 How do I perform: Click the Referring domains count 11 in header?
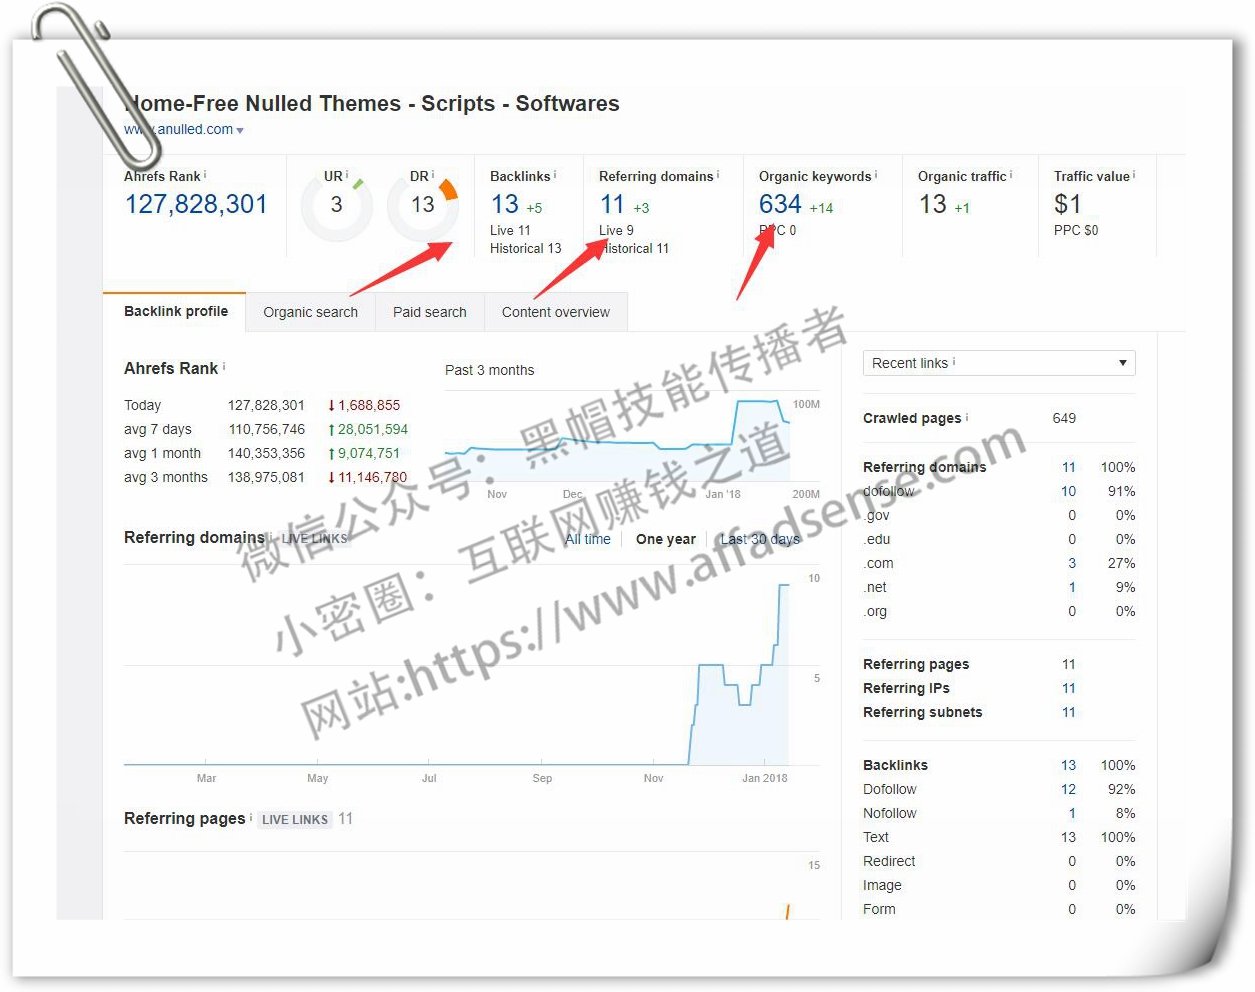(612, 204)
